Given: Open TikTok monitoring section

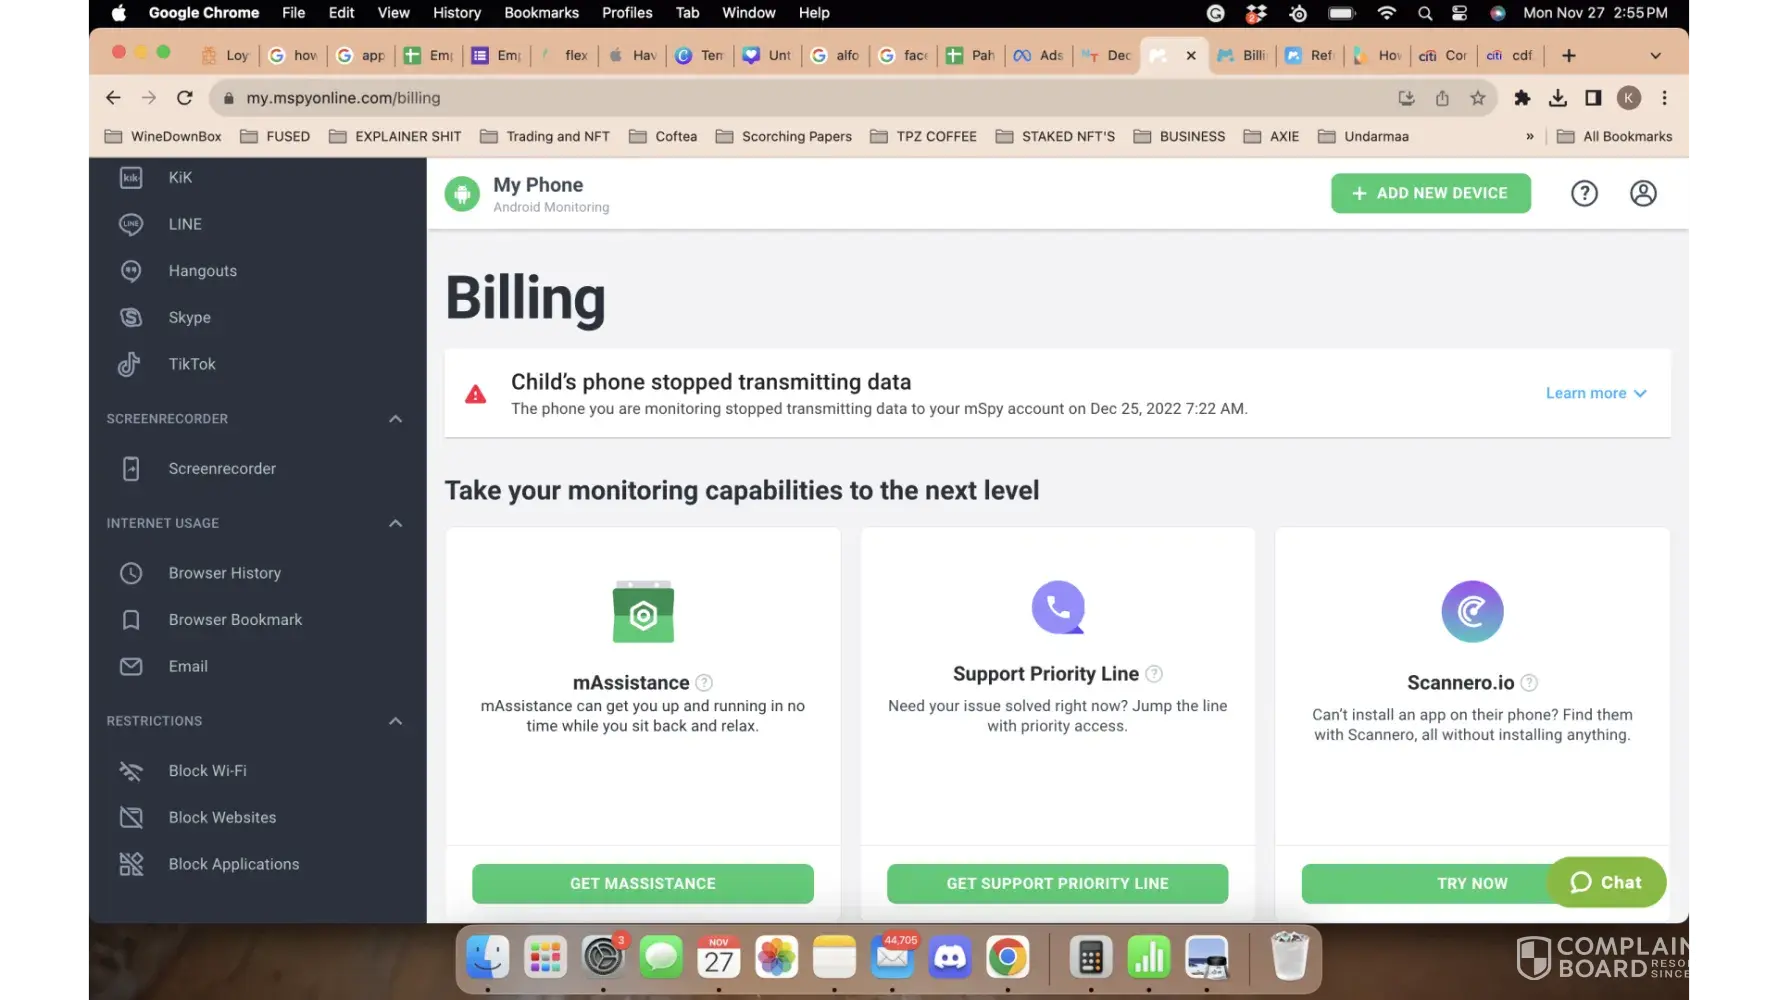Looking at the screenshot, I should [x=192, y=364].
